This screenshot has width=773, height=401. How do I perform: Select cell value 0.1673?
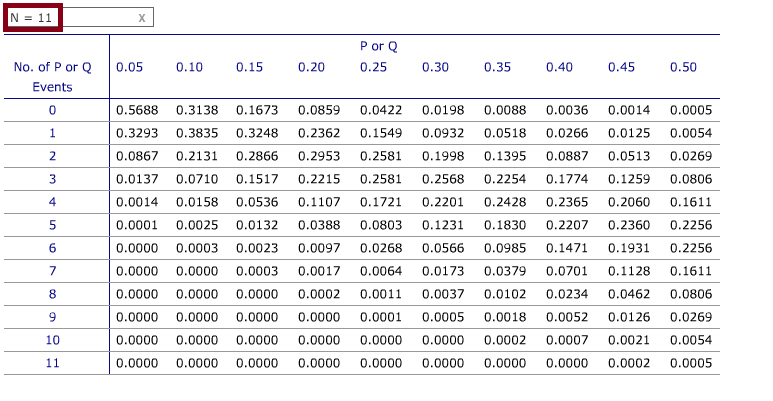click(x=257, y=110)
